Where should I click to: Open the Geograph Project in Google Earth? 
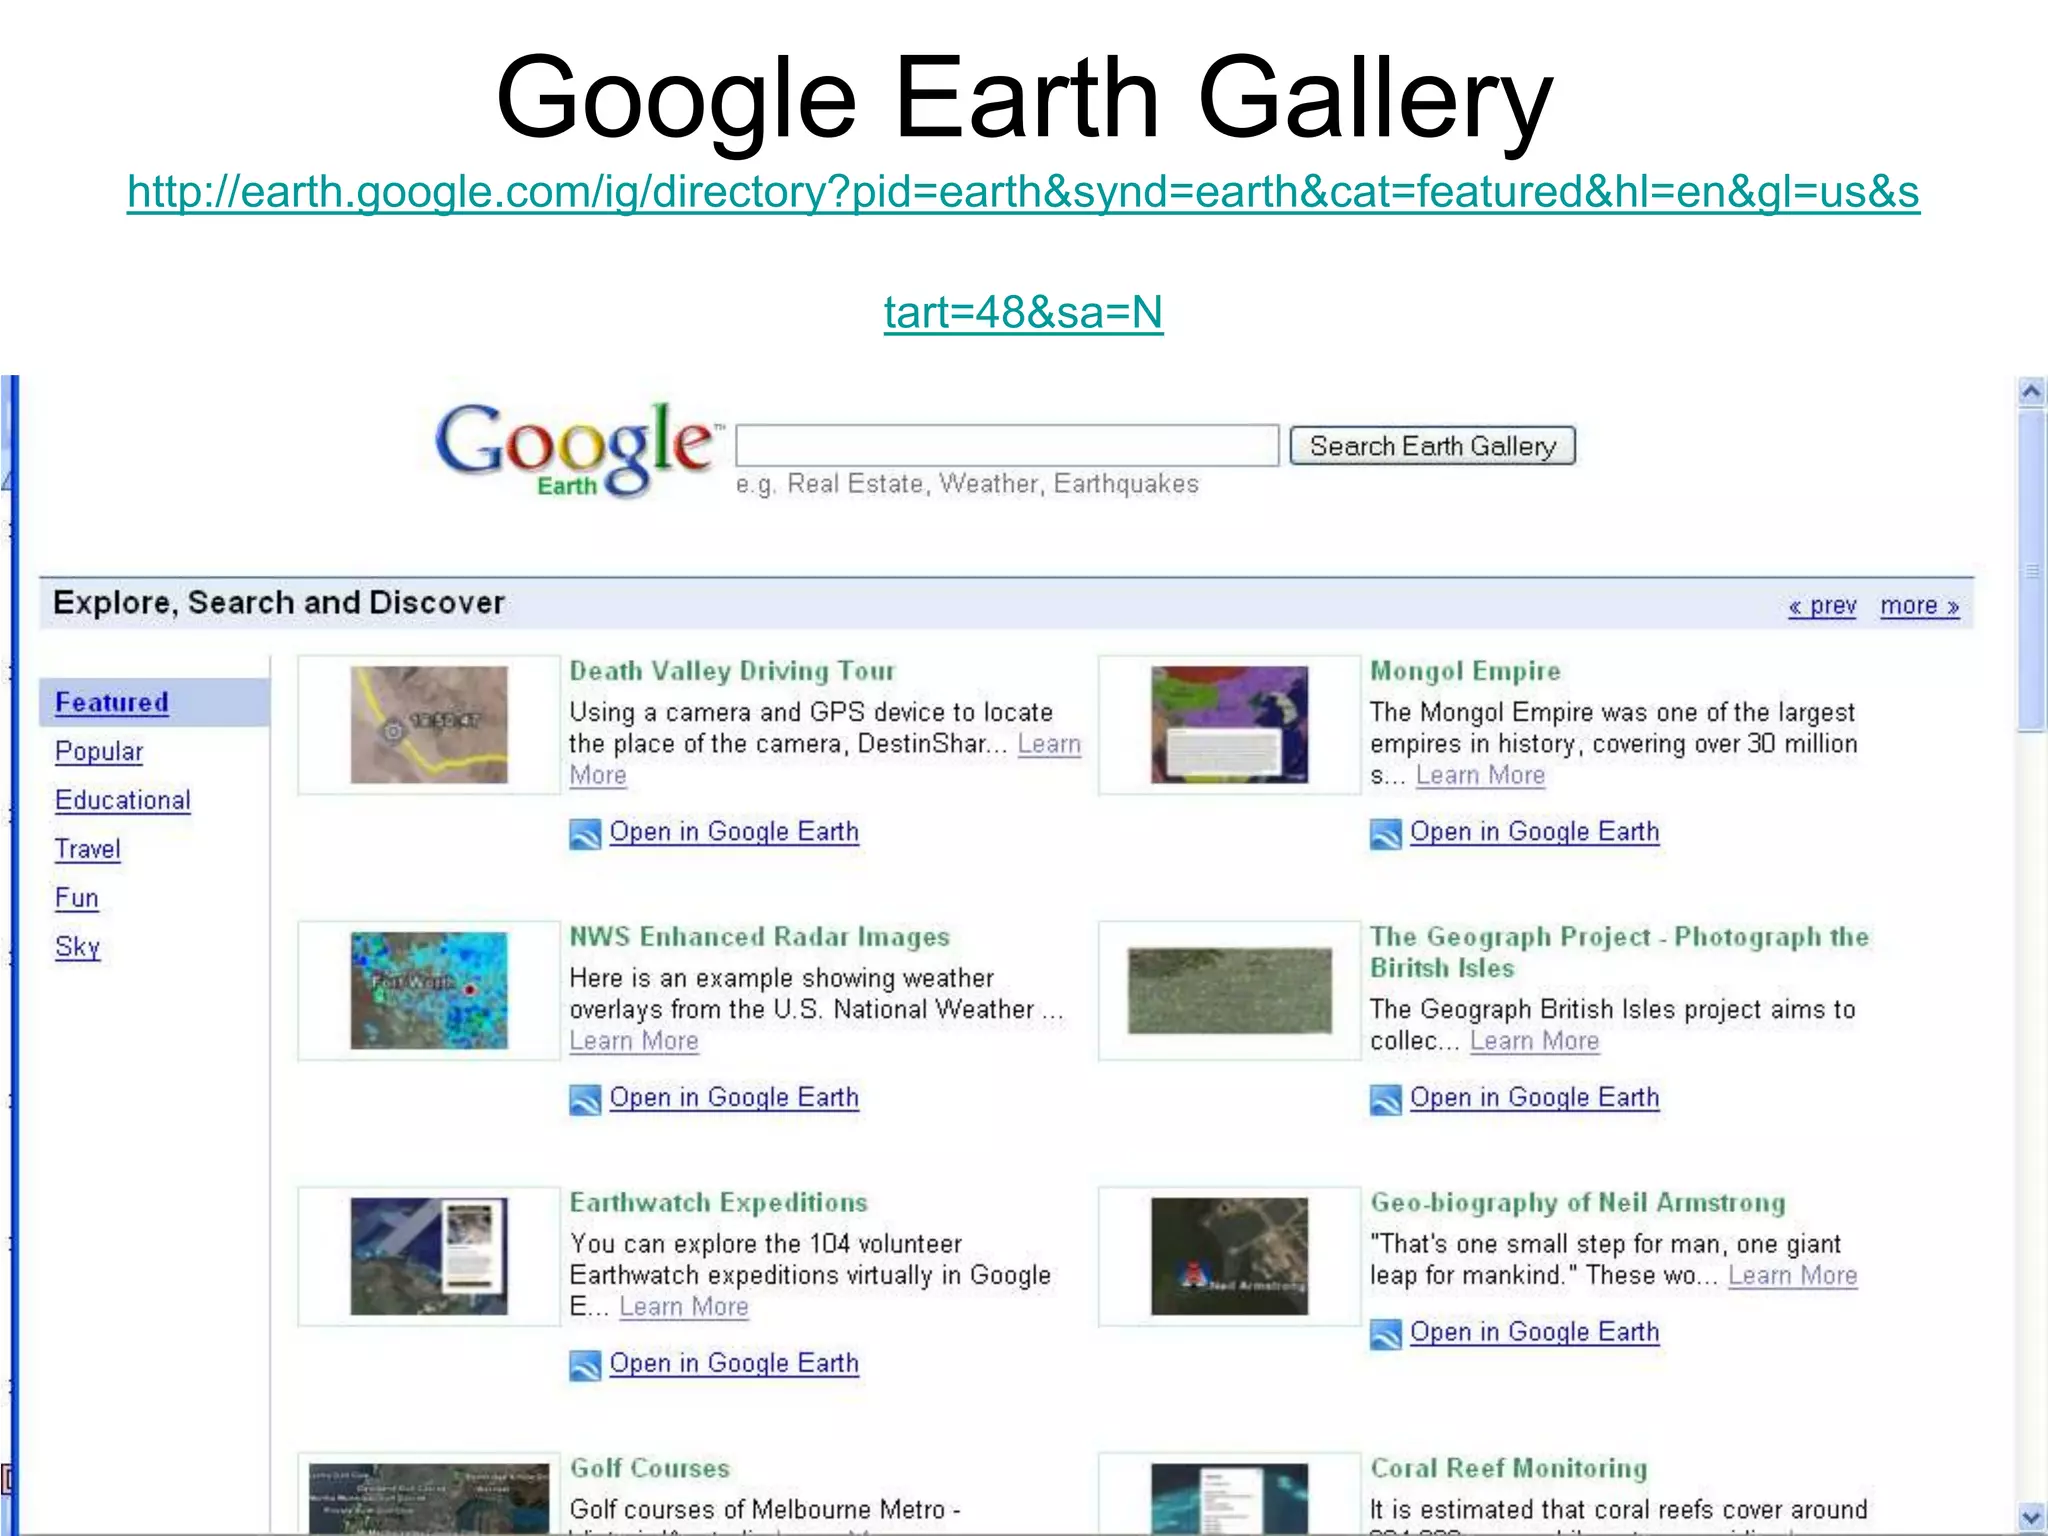[1534, 1098]
